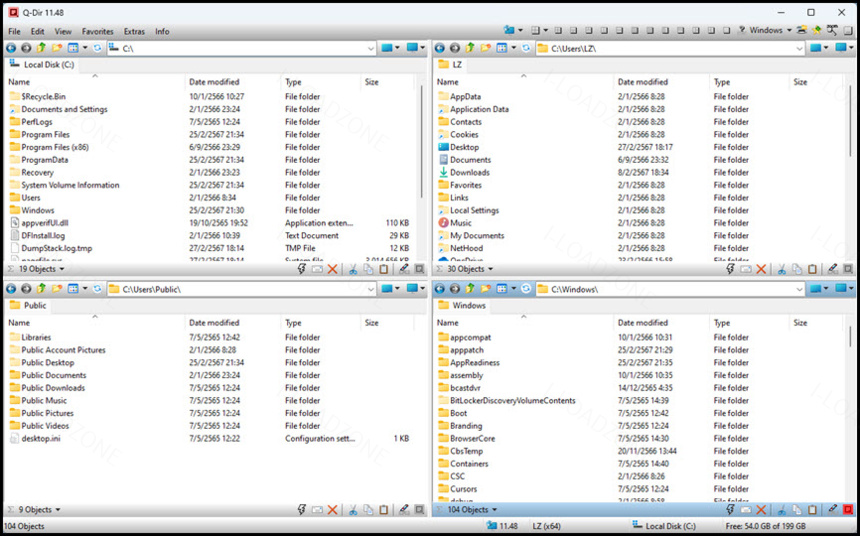Select the System Volume Information folder

(64, 185)
